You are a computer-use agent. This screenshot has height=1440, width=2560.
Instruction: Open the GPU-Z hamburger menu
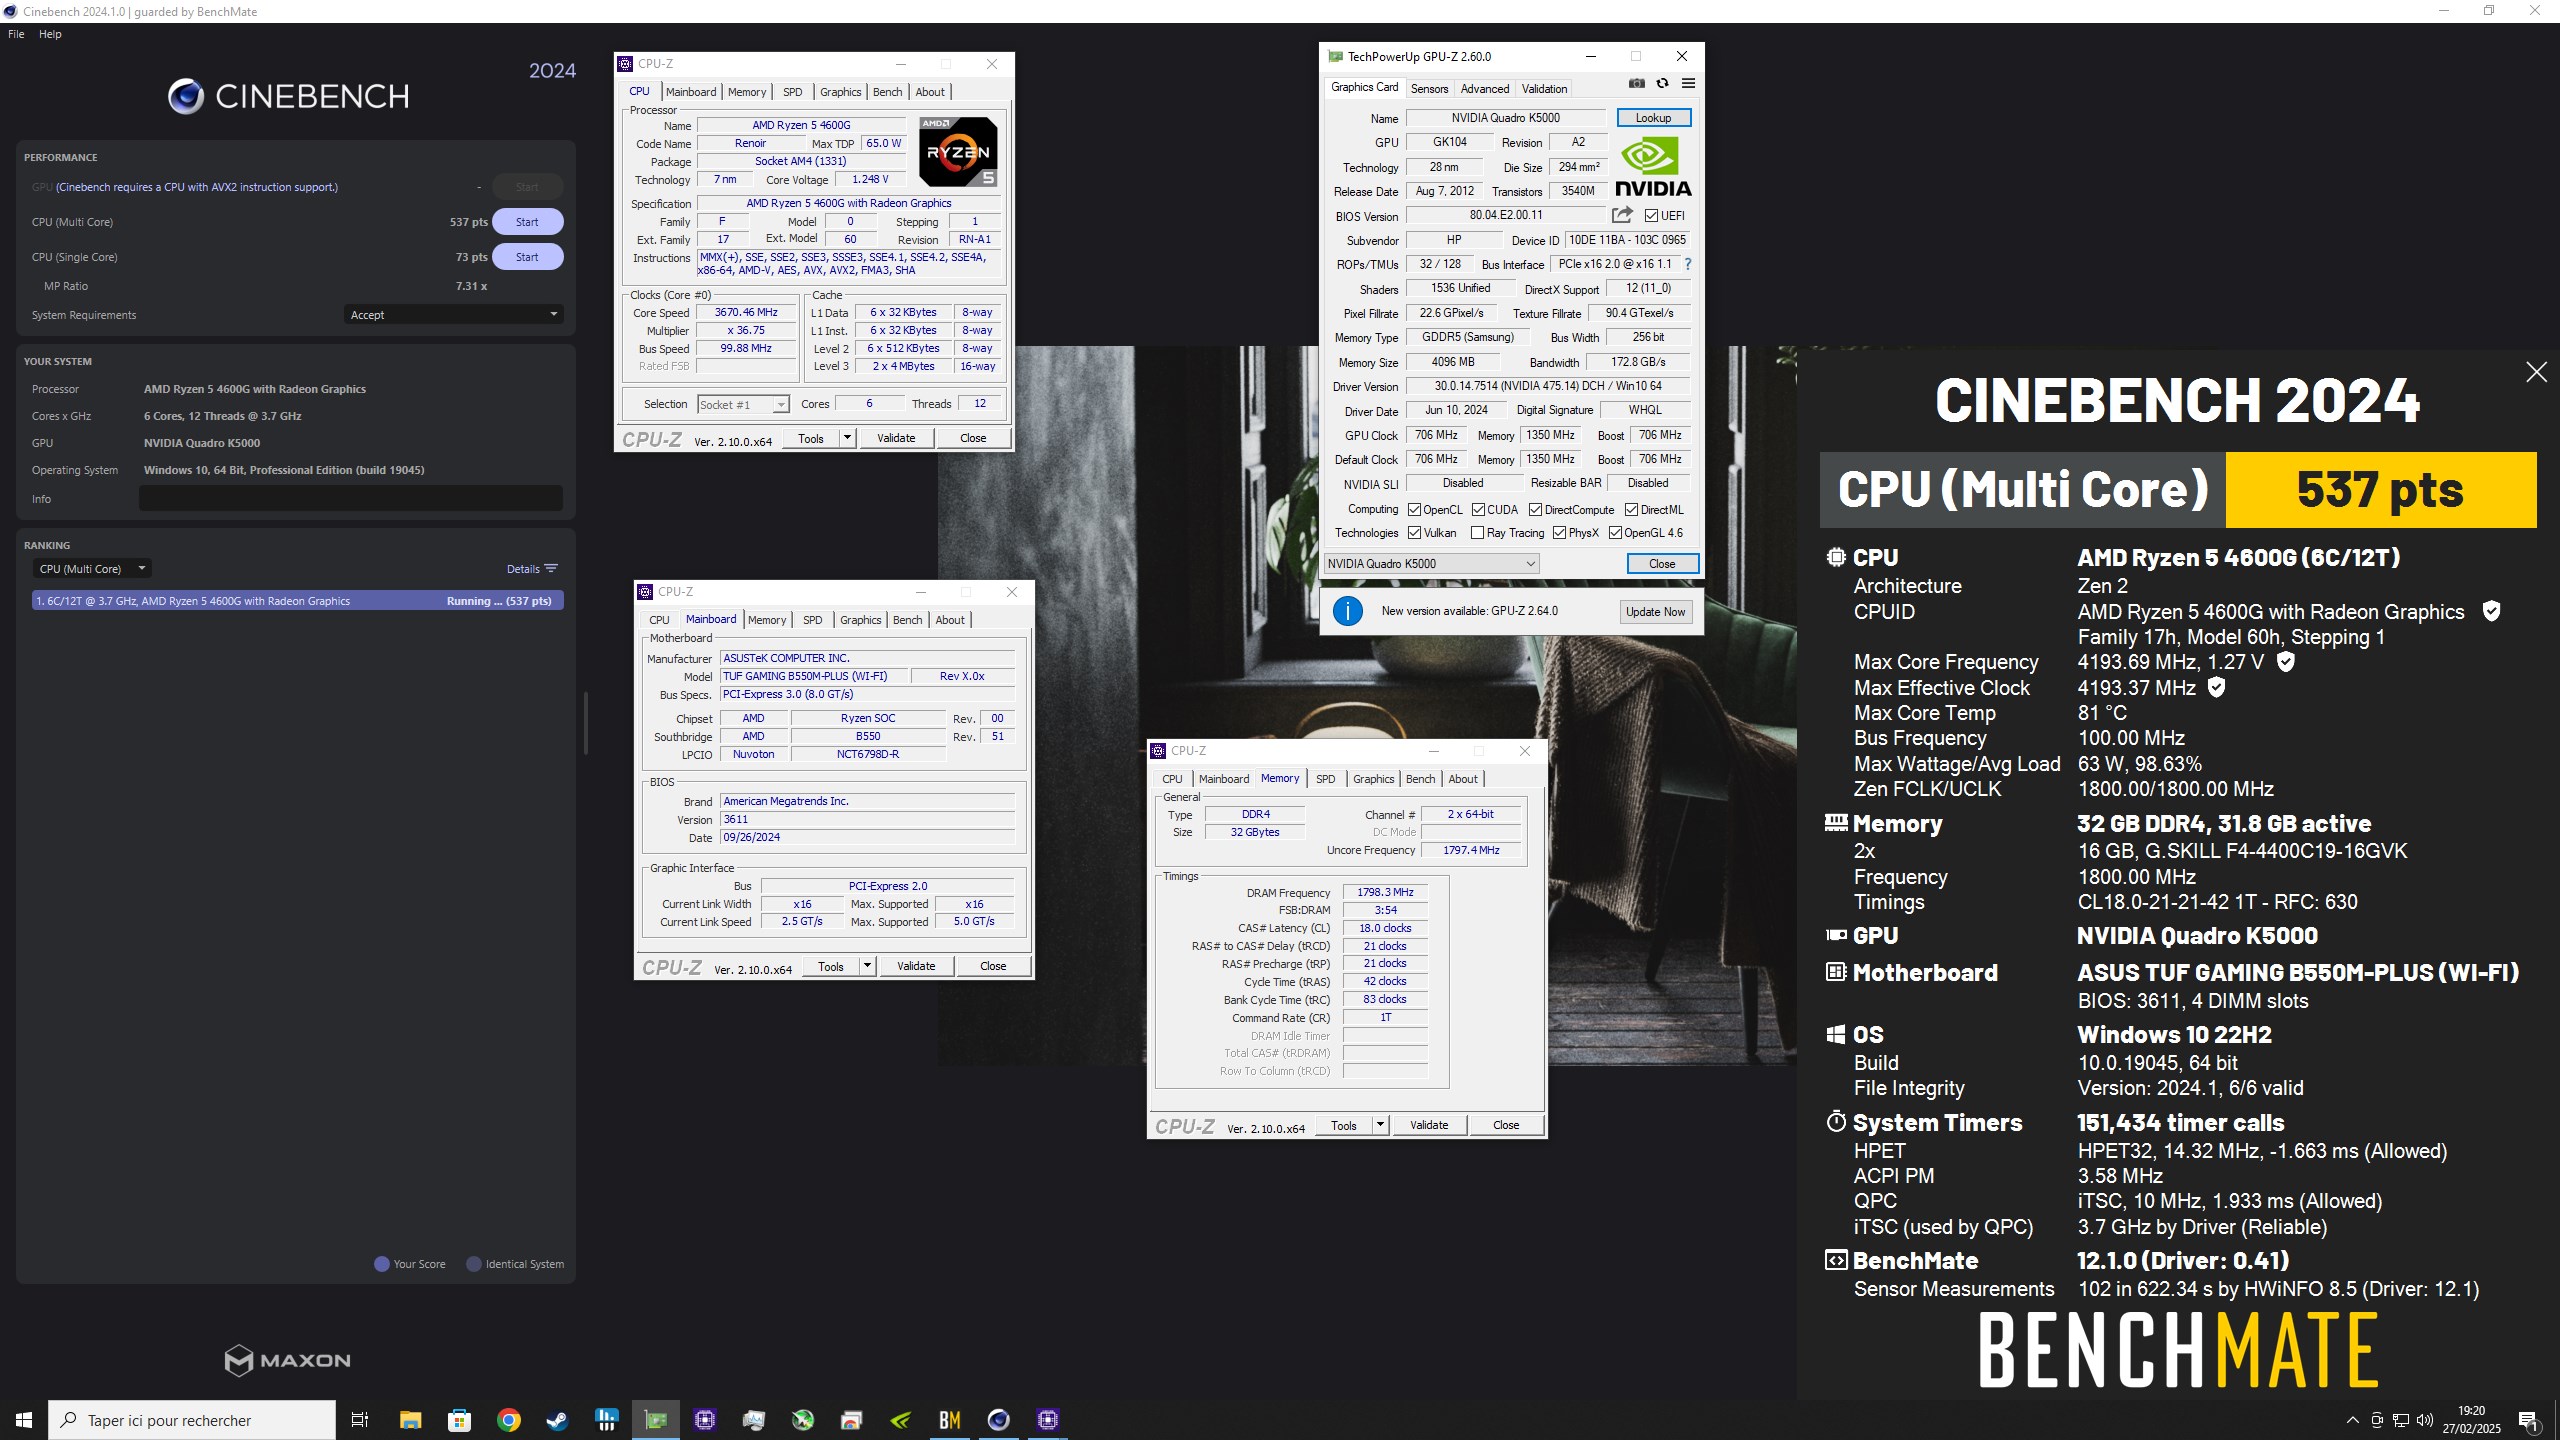point(1688,84)
